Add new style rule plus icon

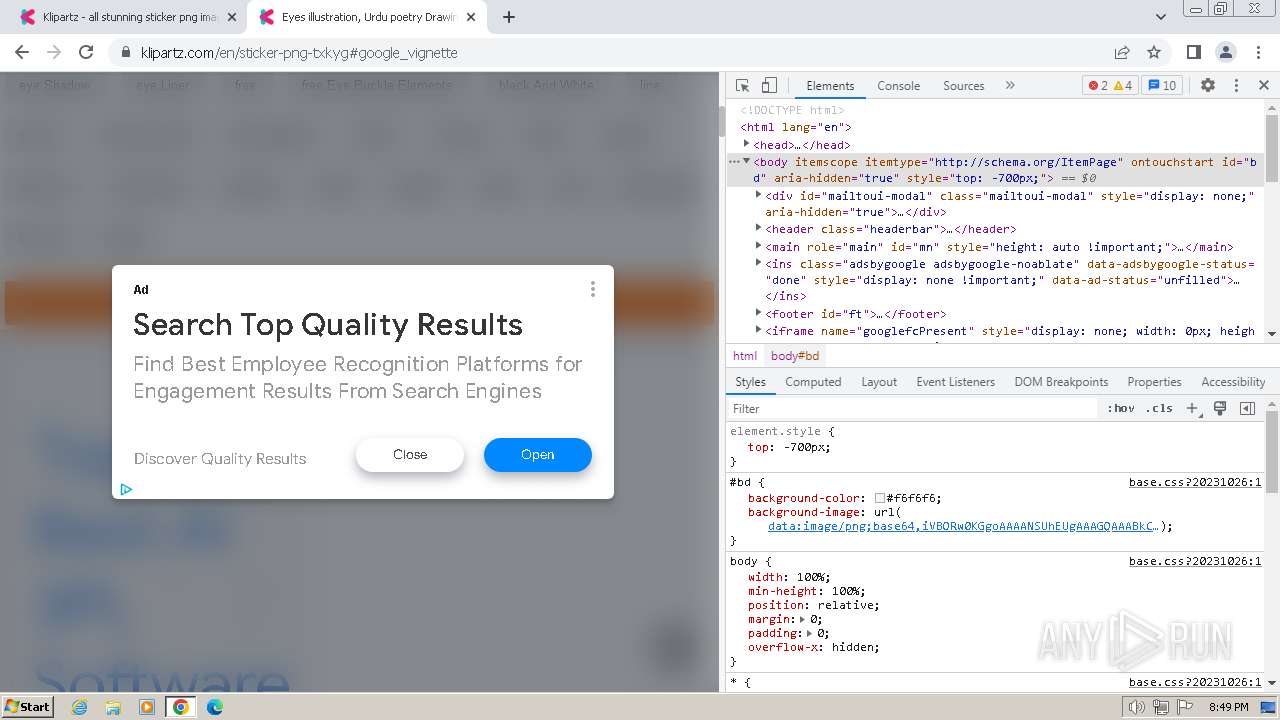point(1192,409)
